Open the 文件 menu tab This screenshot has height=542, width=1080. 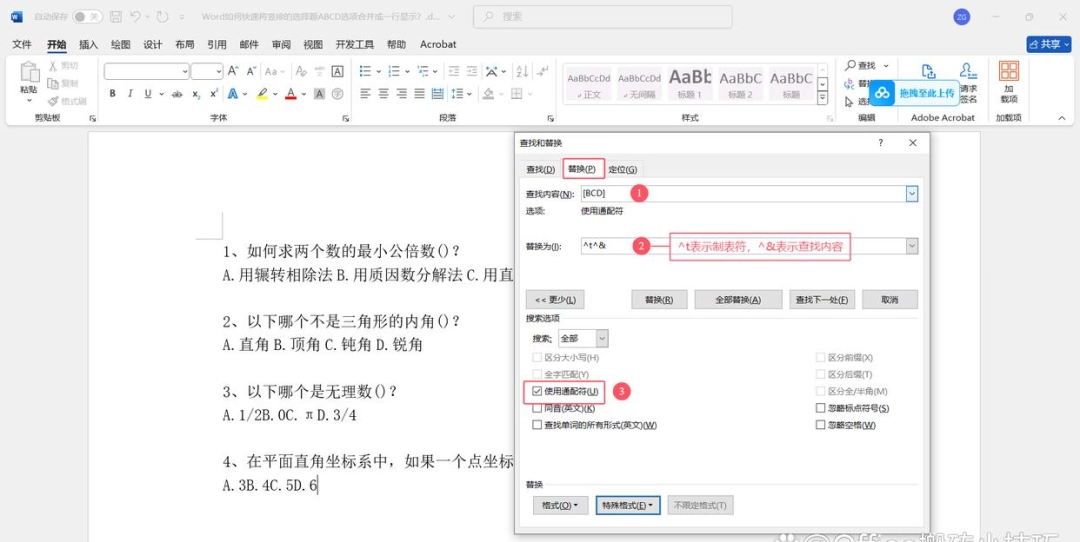tap(22, 44)
